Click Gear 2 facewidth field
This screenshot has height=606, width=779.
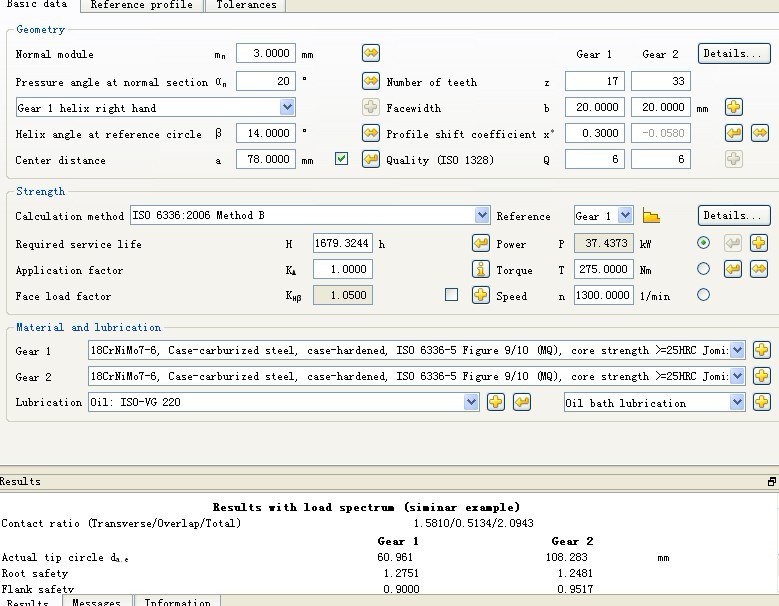pyautogui.click(x=661, y=107)
